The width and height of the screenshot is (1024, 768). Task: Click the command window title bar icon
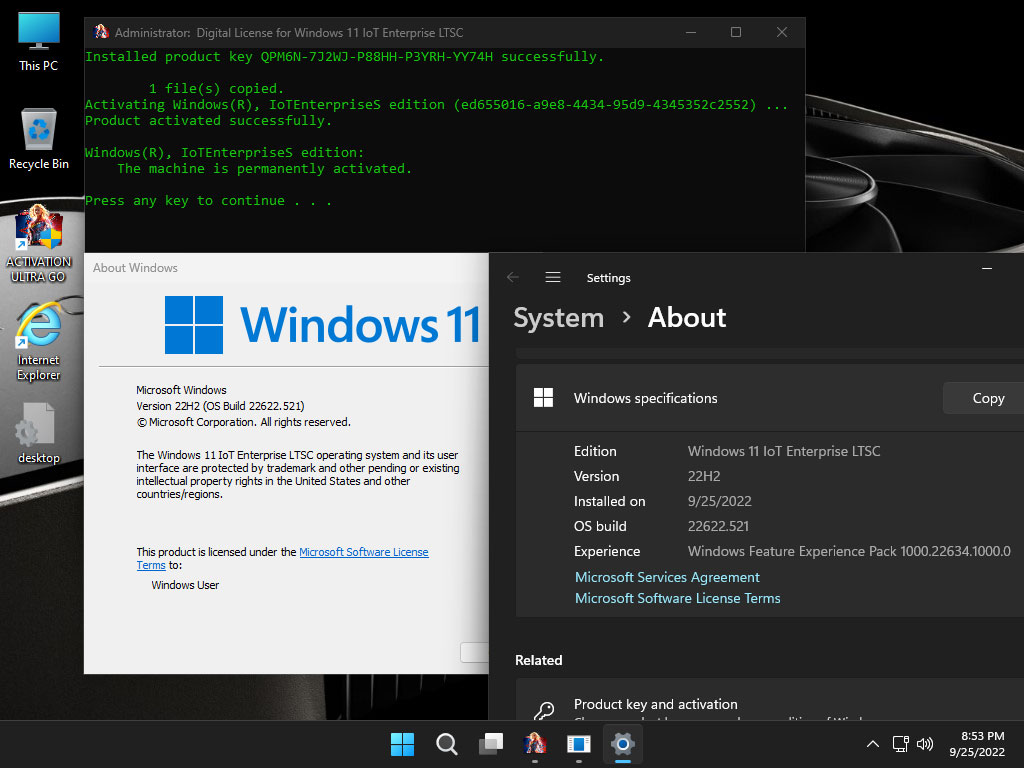point(101,32)
